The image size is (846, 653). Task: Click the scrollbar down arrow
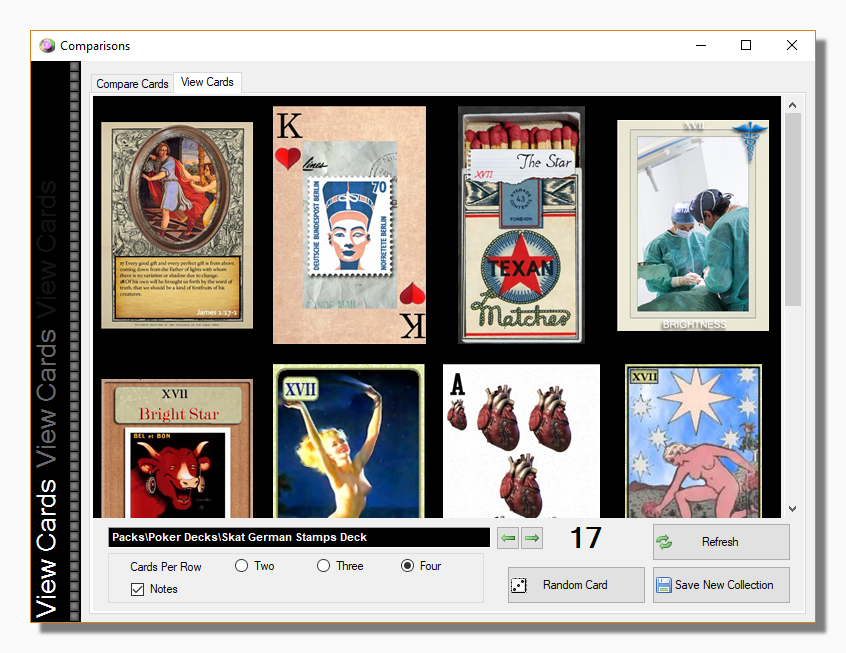[x=792, y=508]
